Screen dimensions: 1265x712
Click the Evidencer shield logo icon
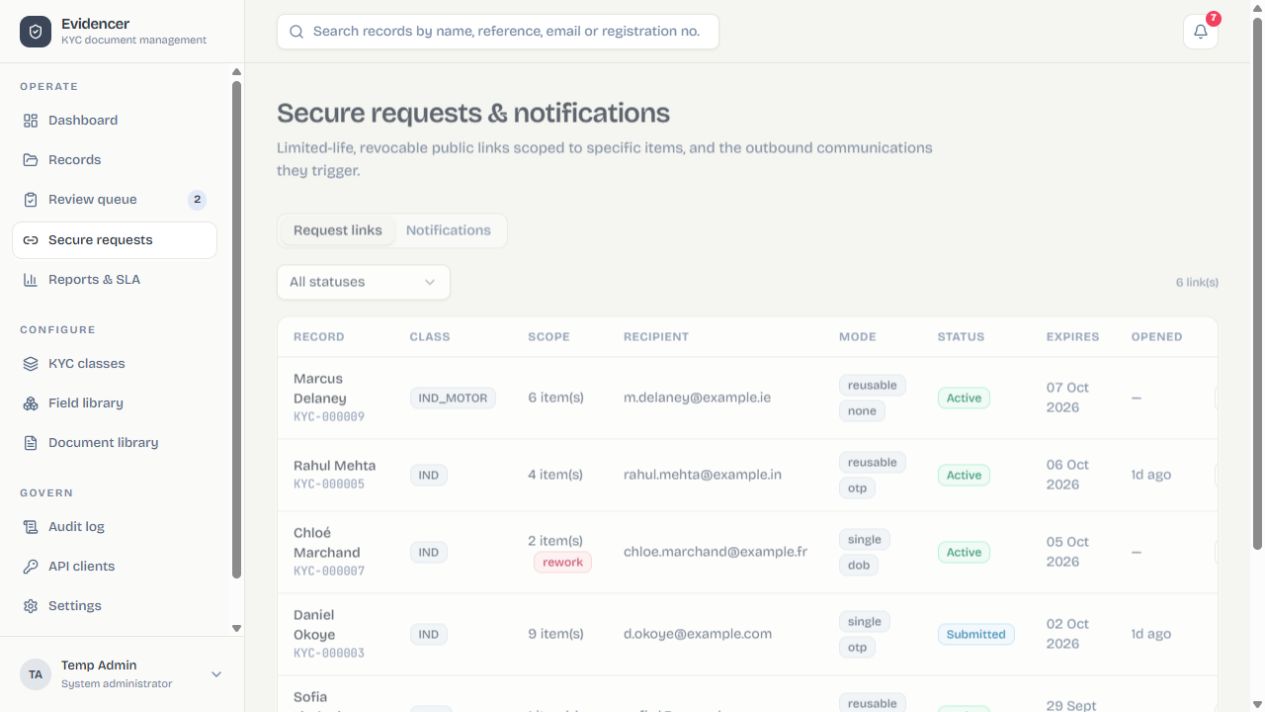pos(35,32)
